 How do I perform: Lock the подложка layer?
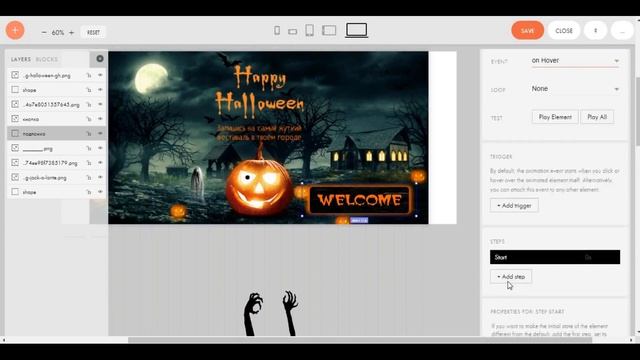click(x=89, y=133)
